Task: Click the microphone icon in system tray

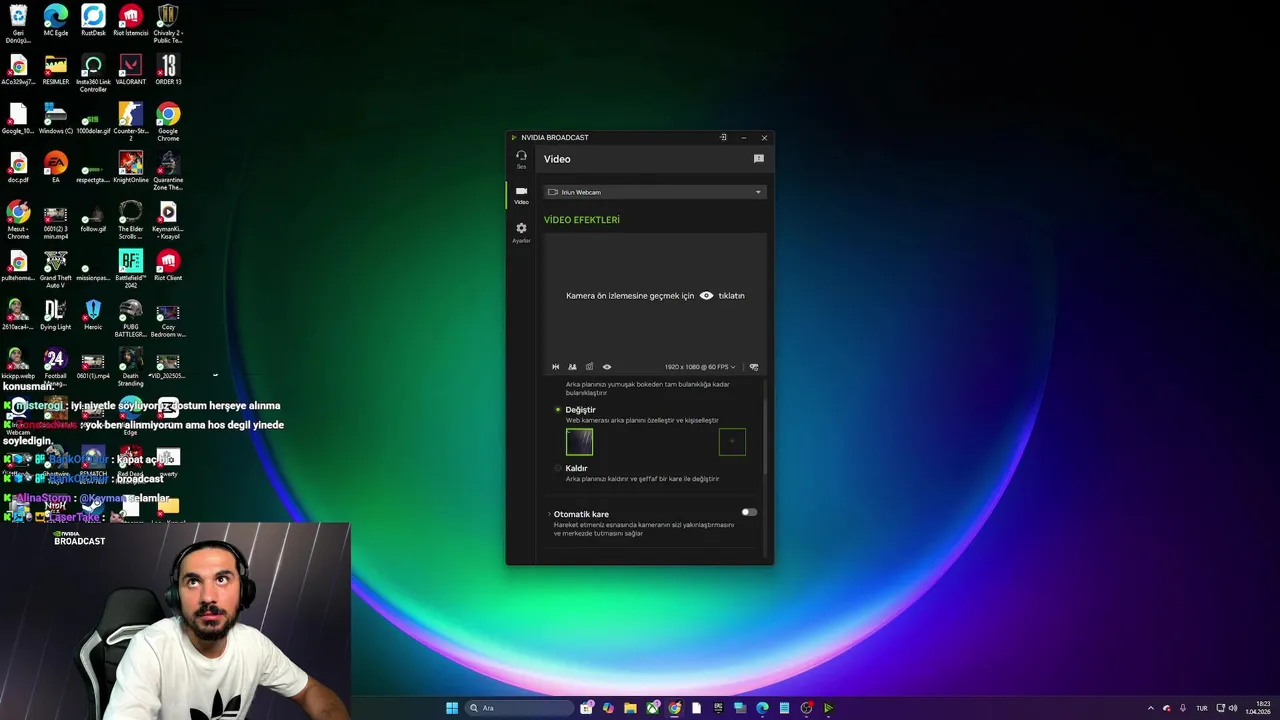Action: (x=1183, y=708)
